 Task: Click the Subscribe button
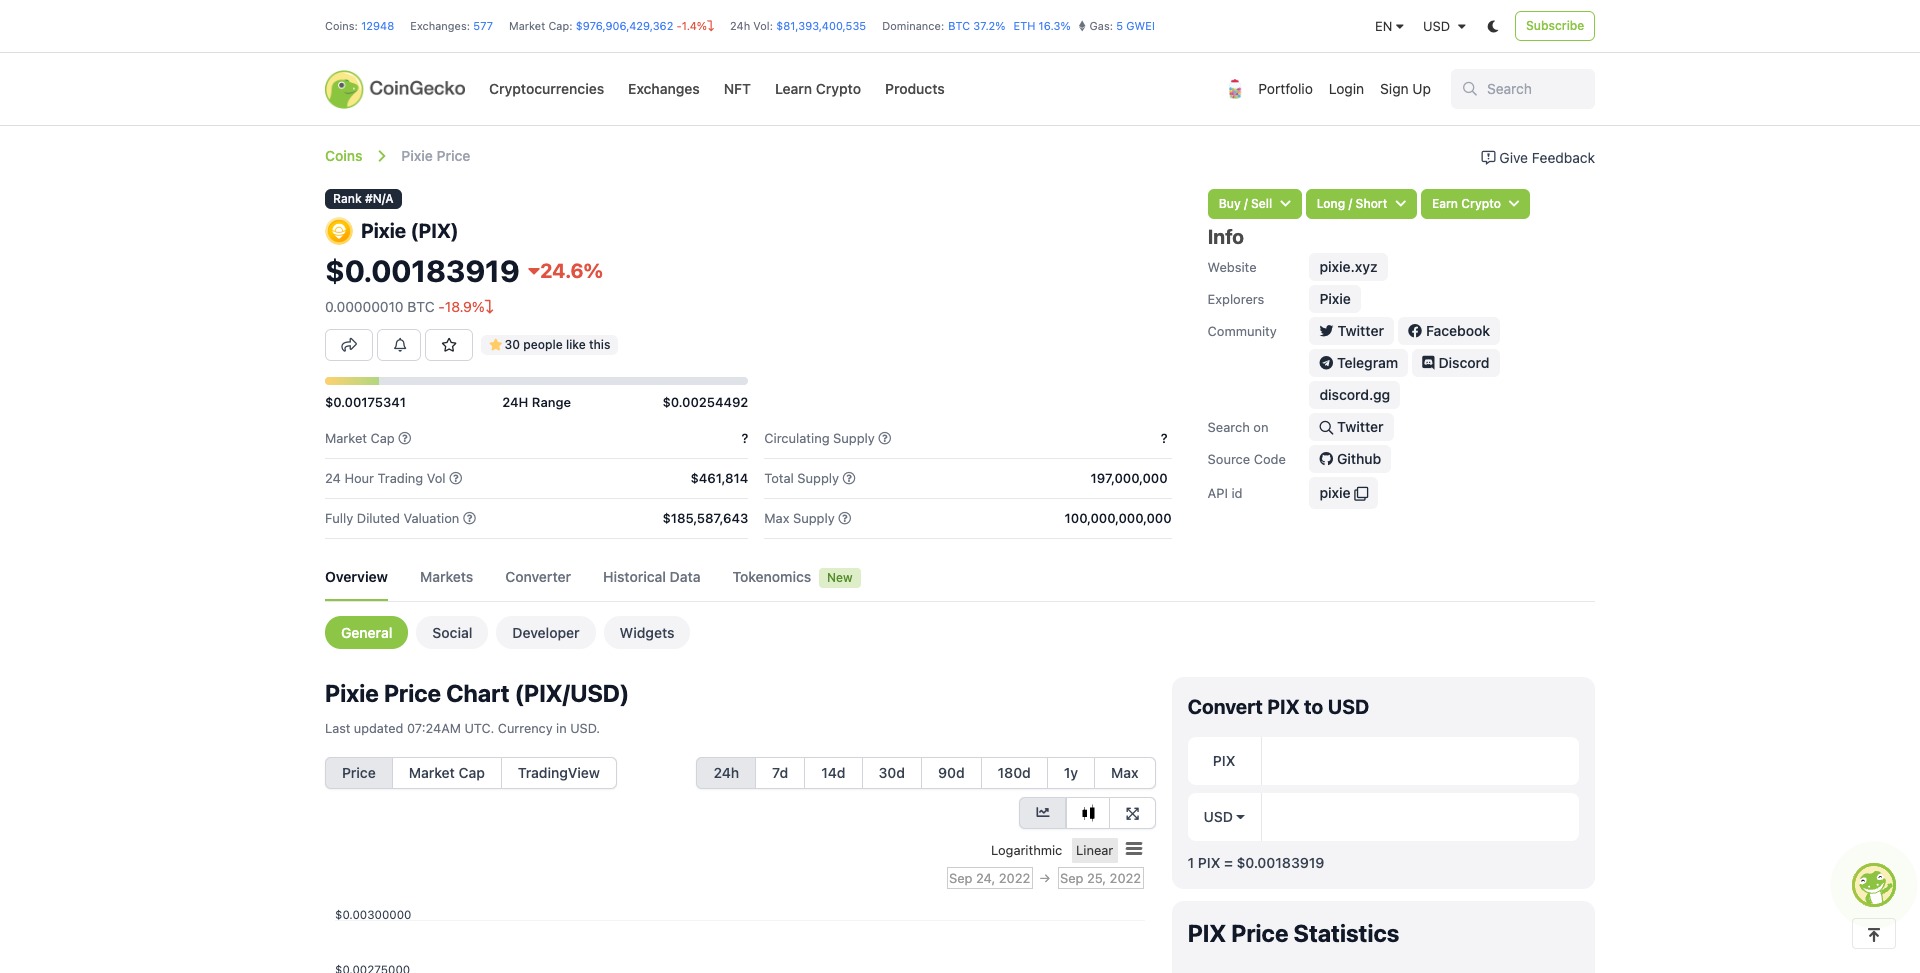pos(1554,25)
